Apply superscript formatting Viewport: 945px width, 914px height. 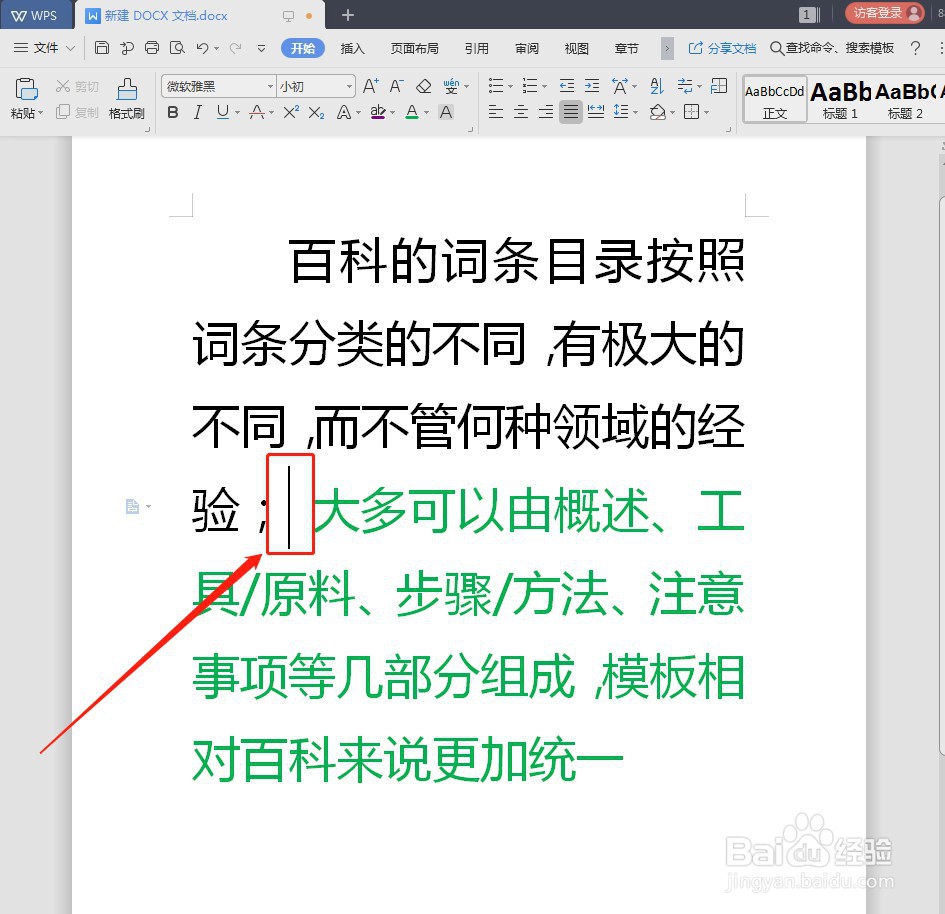pos(292,111)
